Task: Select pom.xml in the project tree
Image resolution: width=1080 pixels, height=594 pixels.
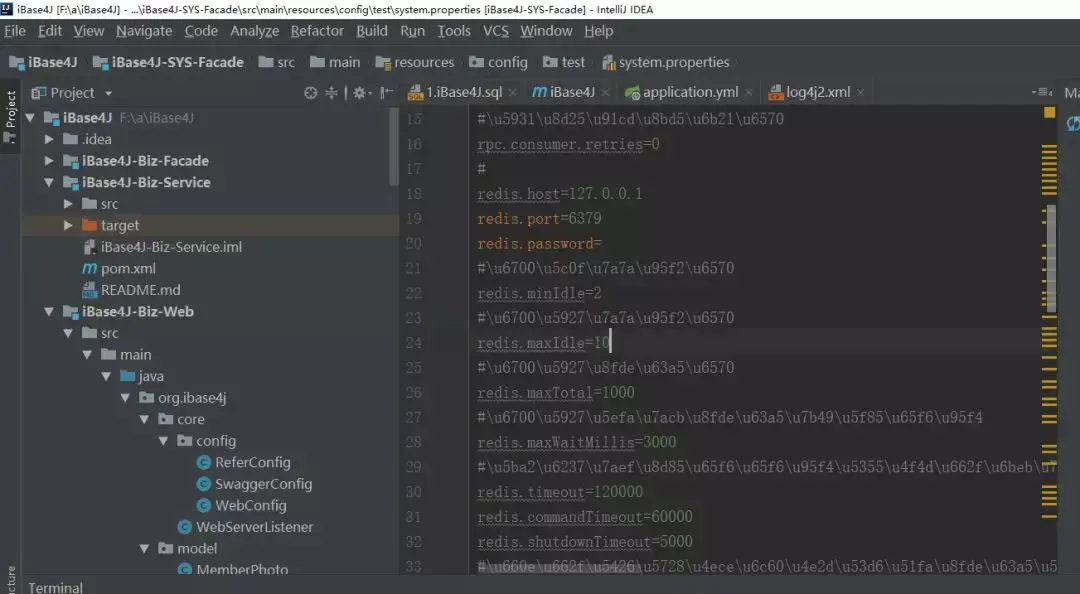Action: 118,269
